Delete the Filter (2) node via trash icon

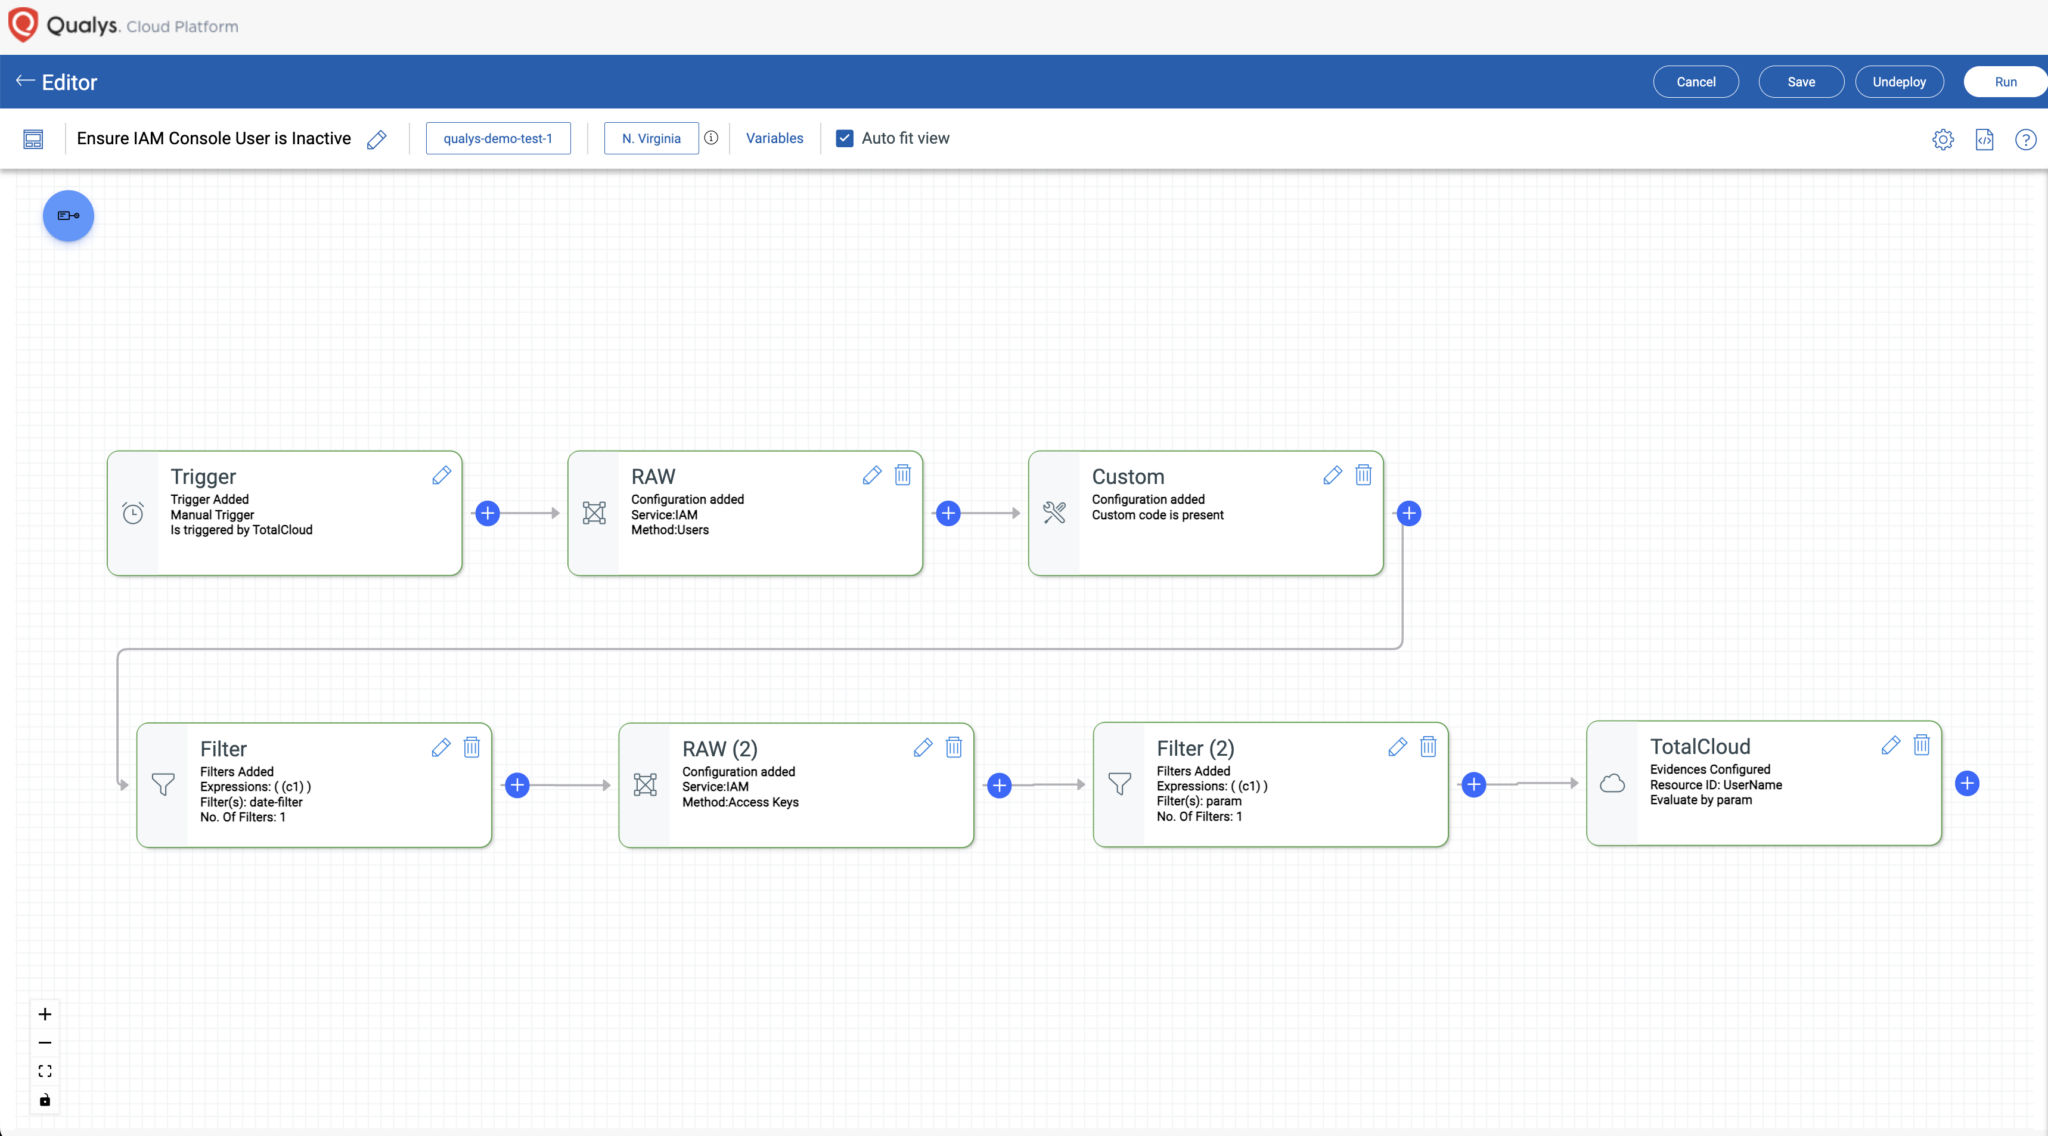1428,747
